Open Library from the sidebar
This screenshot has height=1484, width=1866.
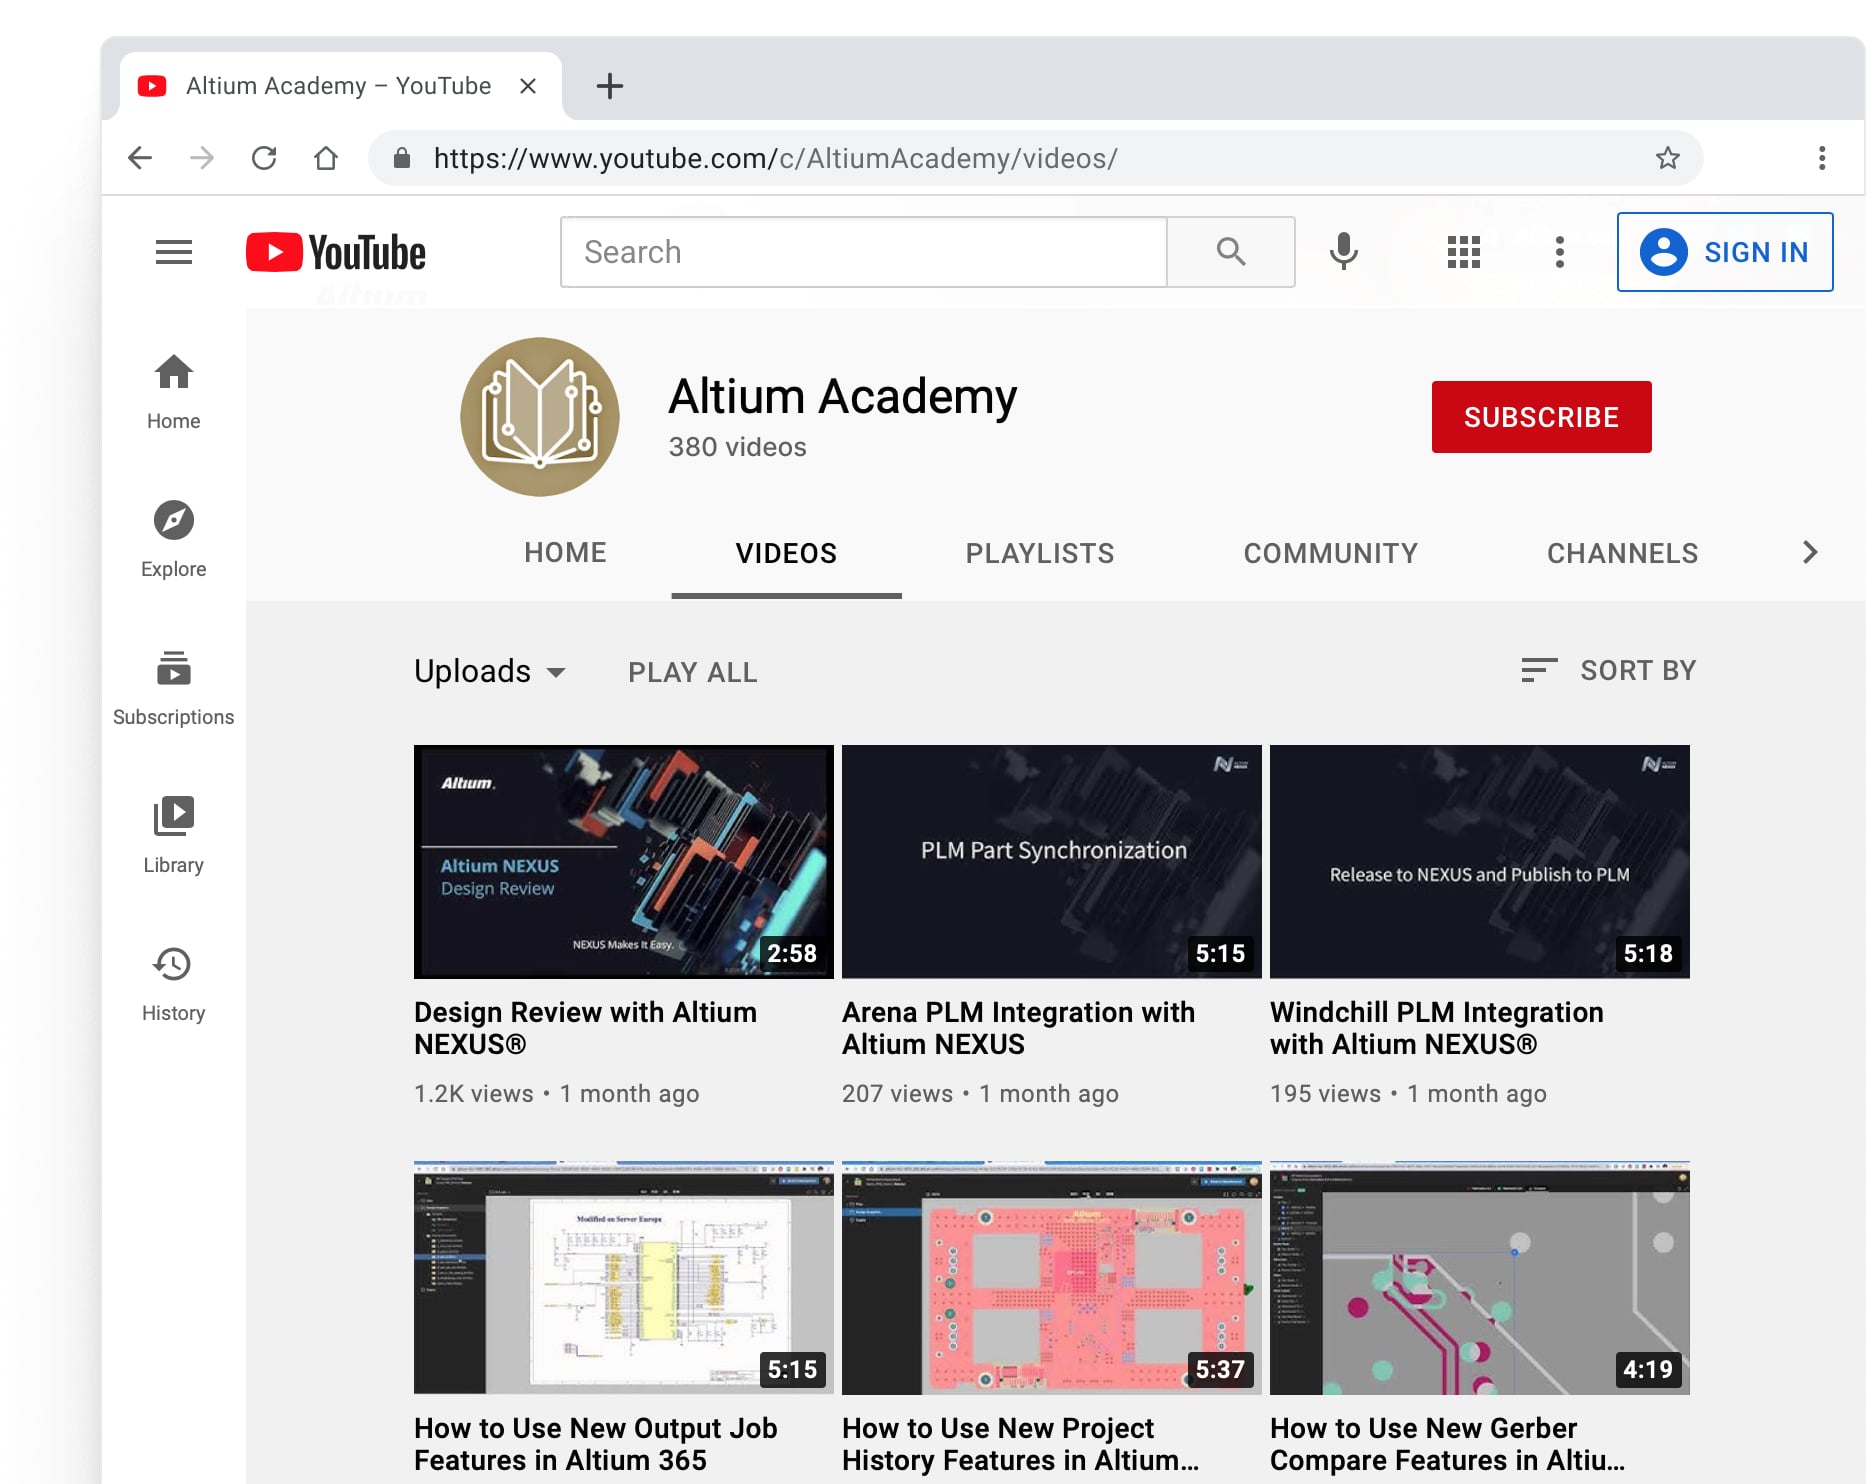[173, 835]
